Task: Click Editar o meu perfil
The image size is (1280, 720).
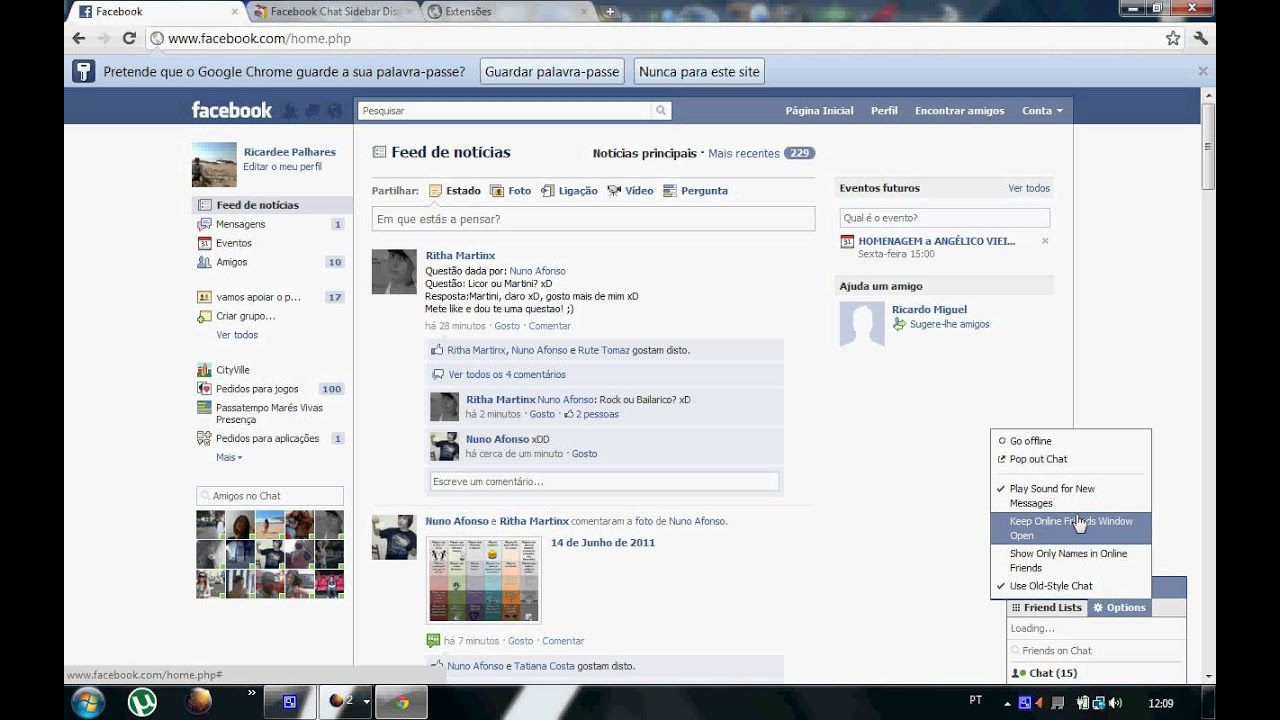Action: click(282, 167)
